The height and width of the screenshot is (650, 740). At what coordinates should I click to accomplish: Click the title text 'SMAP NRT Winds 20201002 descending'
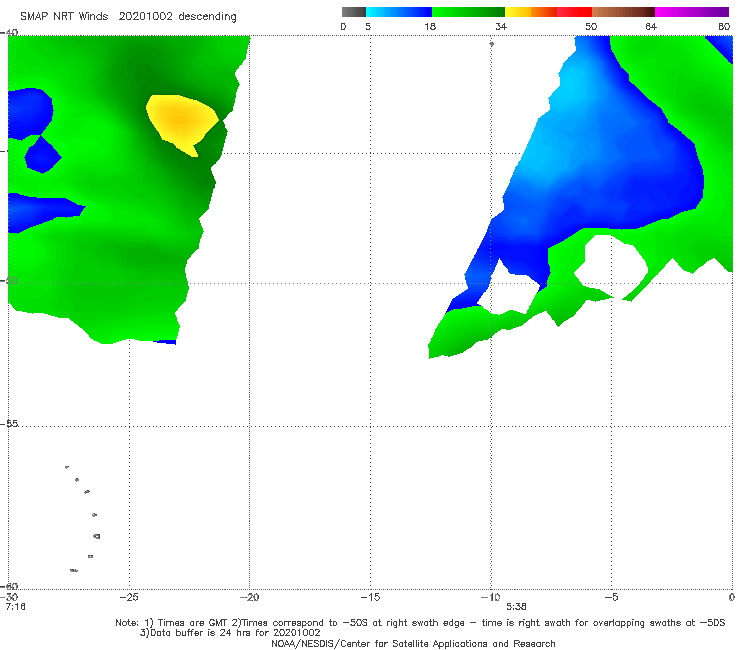pyautogui.click(x=128, y=17)
